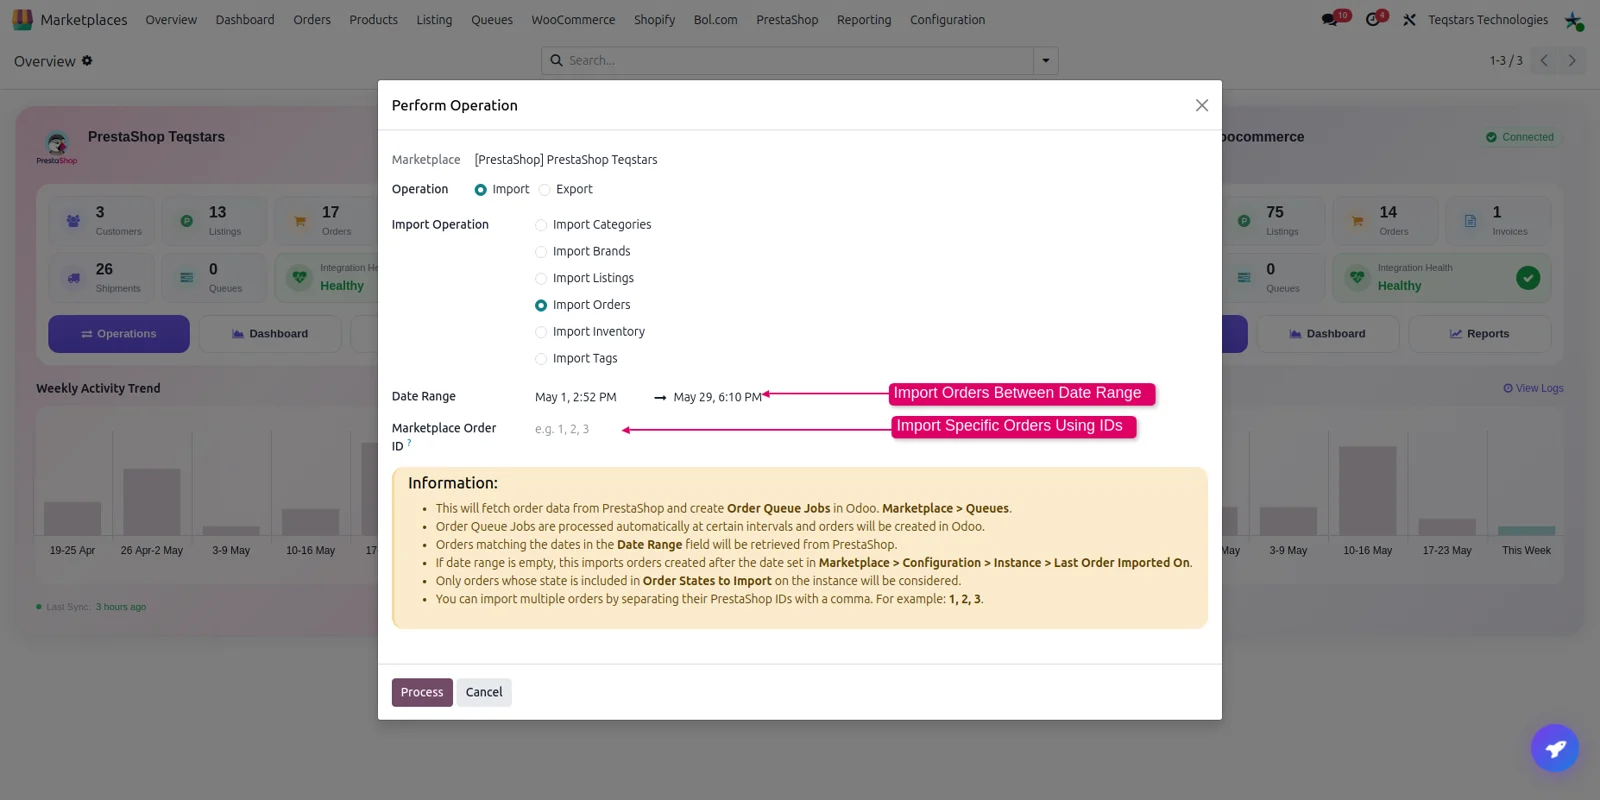Click the PrestaShop Integration Health heart icon

(300, 277)
